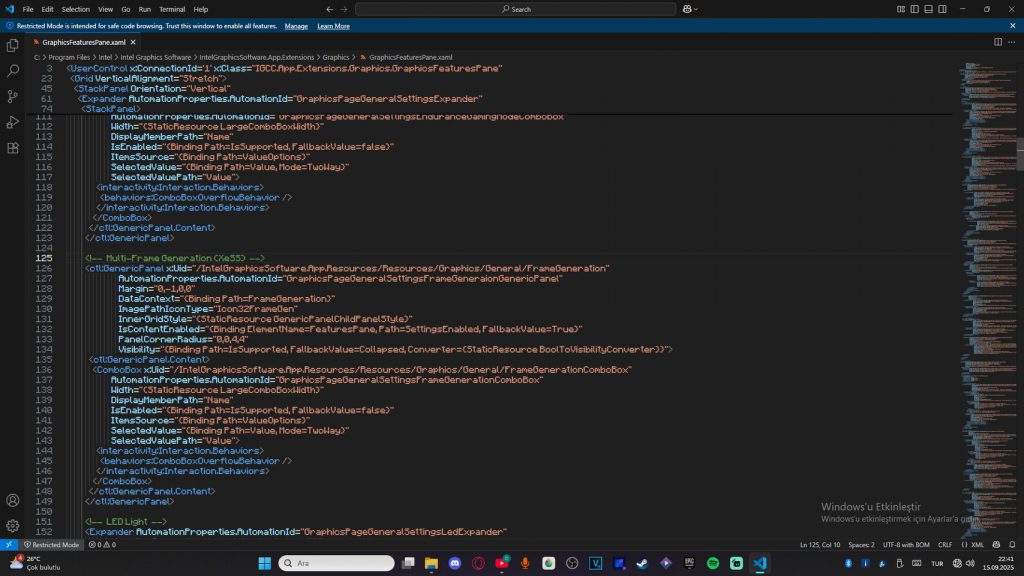Open the Terminal menu
Screen dimensions: 1024x576
(173, 9)
